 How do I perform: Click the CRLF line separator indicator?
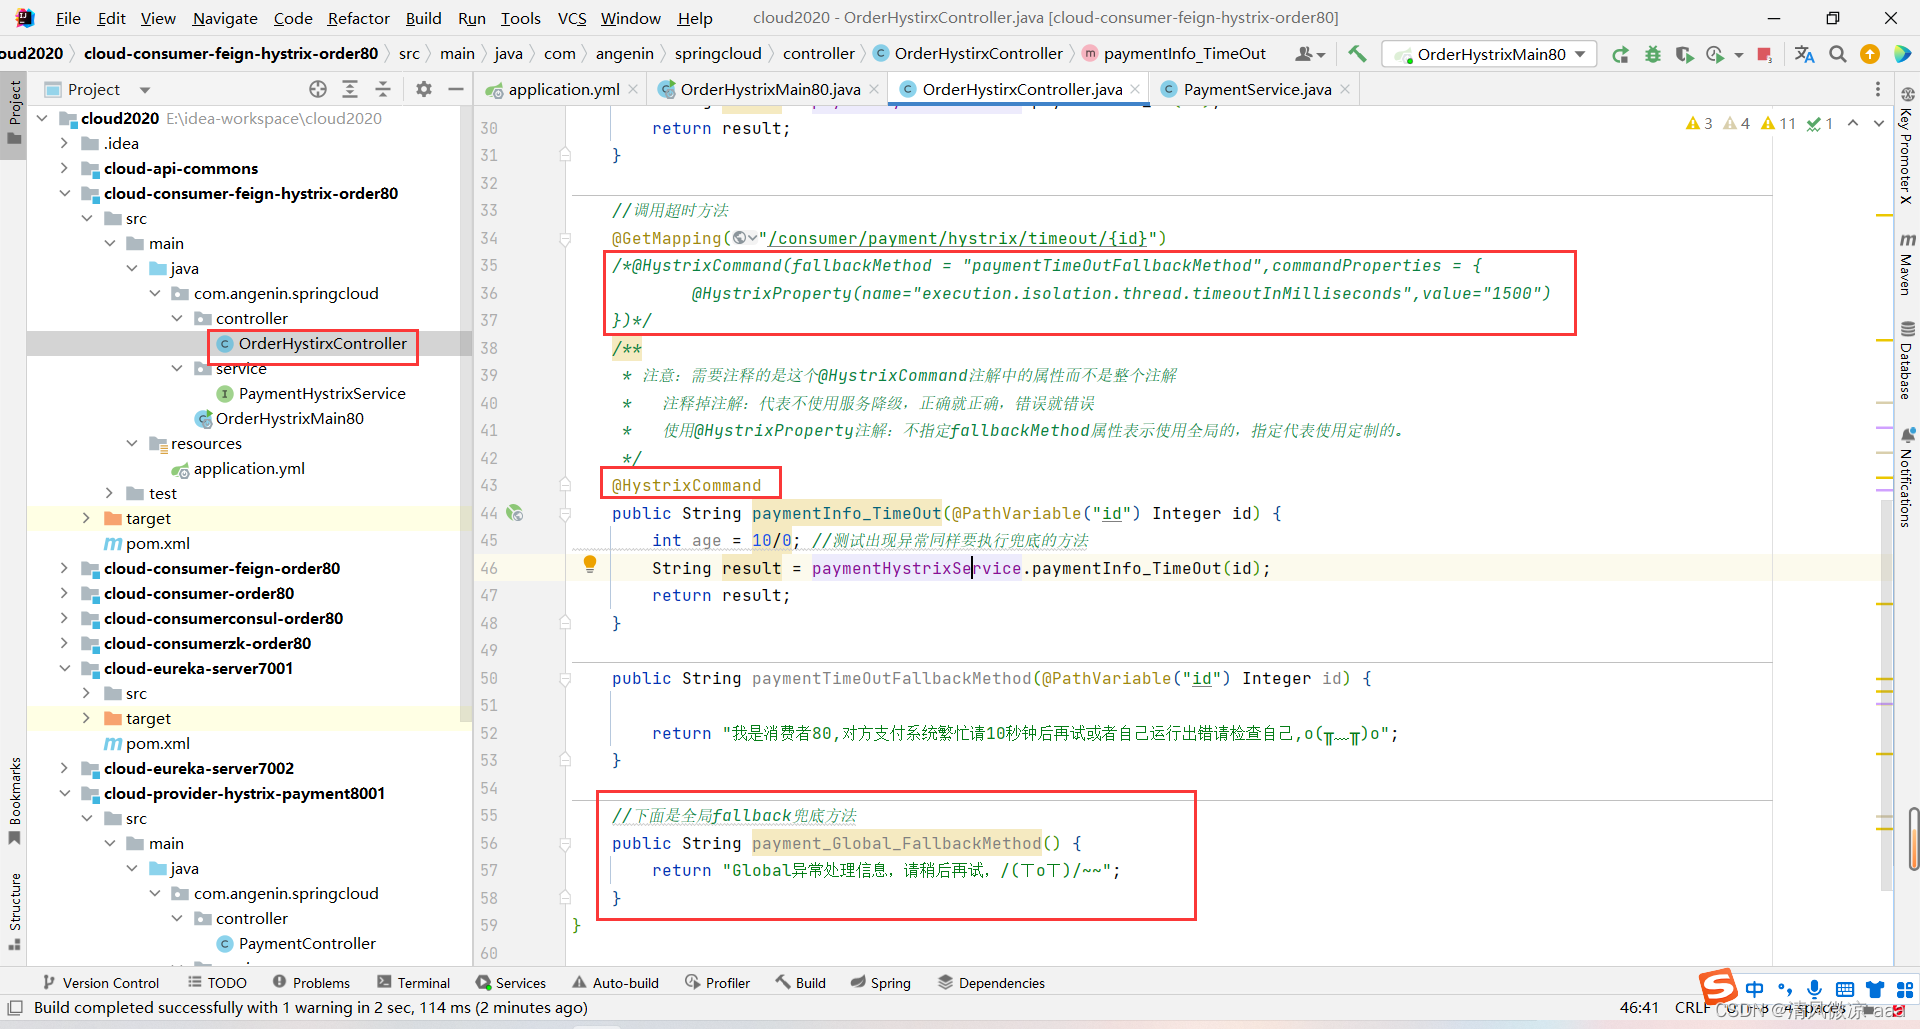coord(1692,1008)
